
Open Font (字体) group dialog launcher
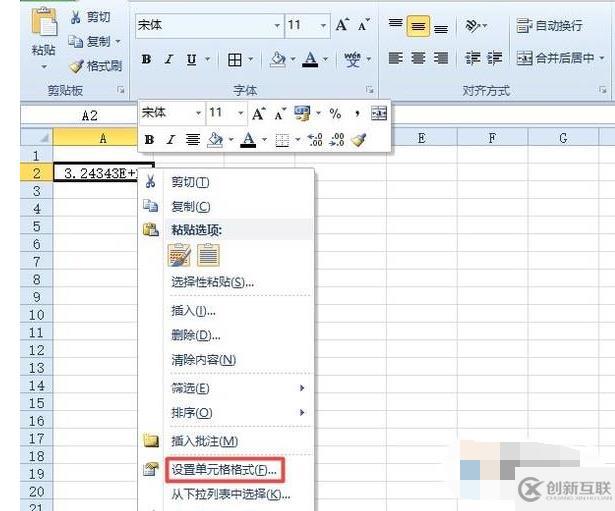click(369, 90)
